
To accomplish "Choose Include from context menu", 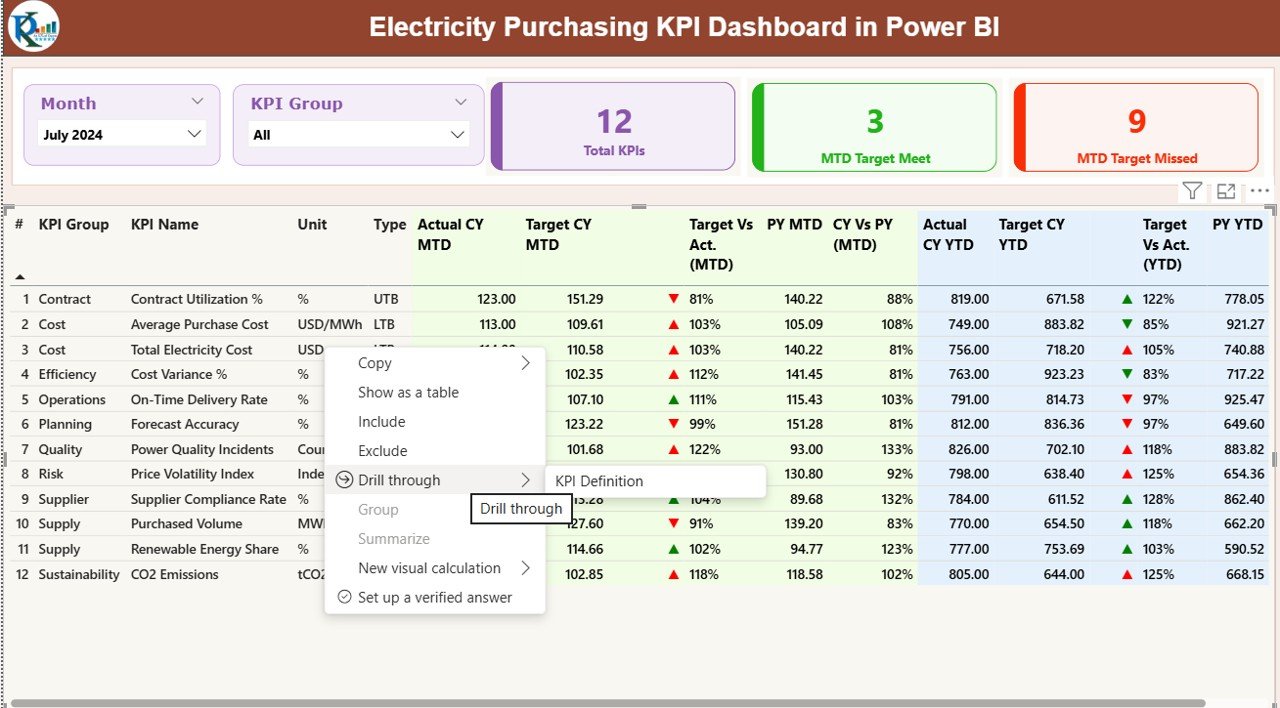I will (382, 422).
